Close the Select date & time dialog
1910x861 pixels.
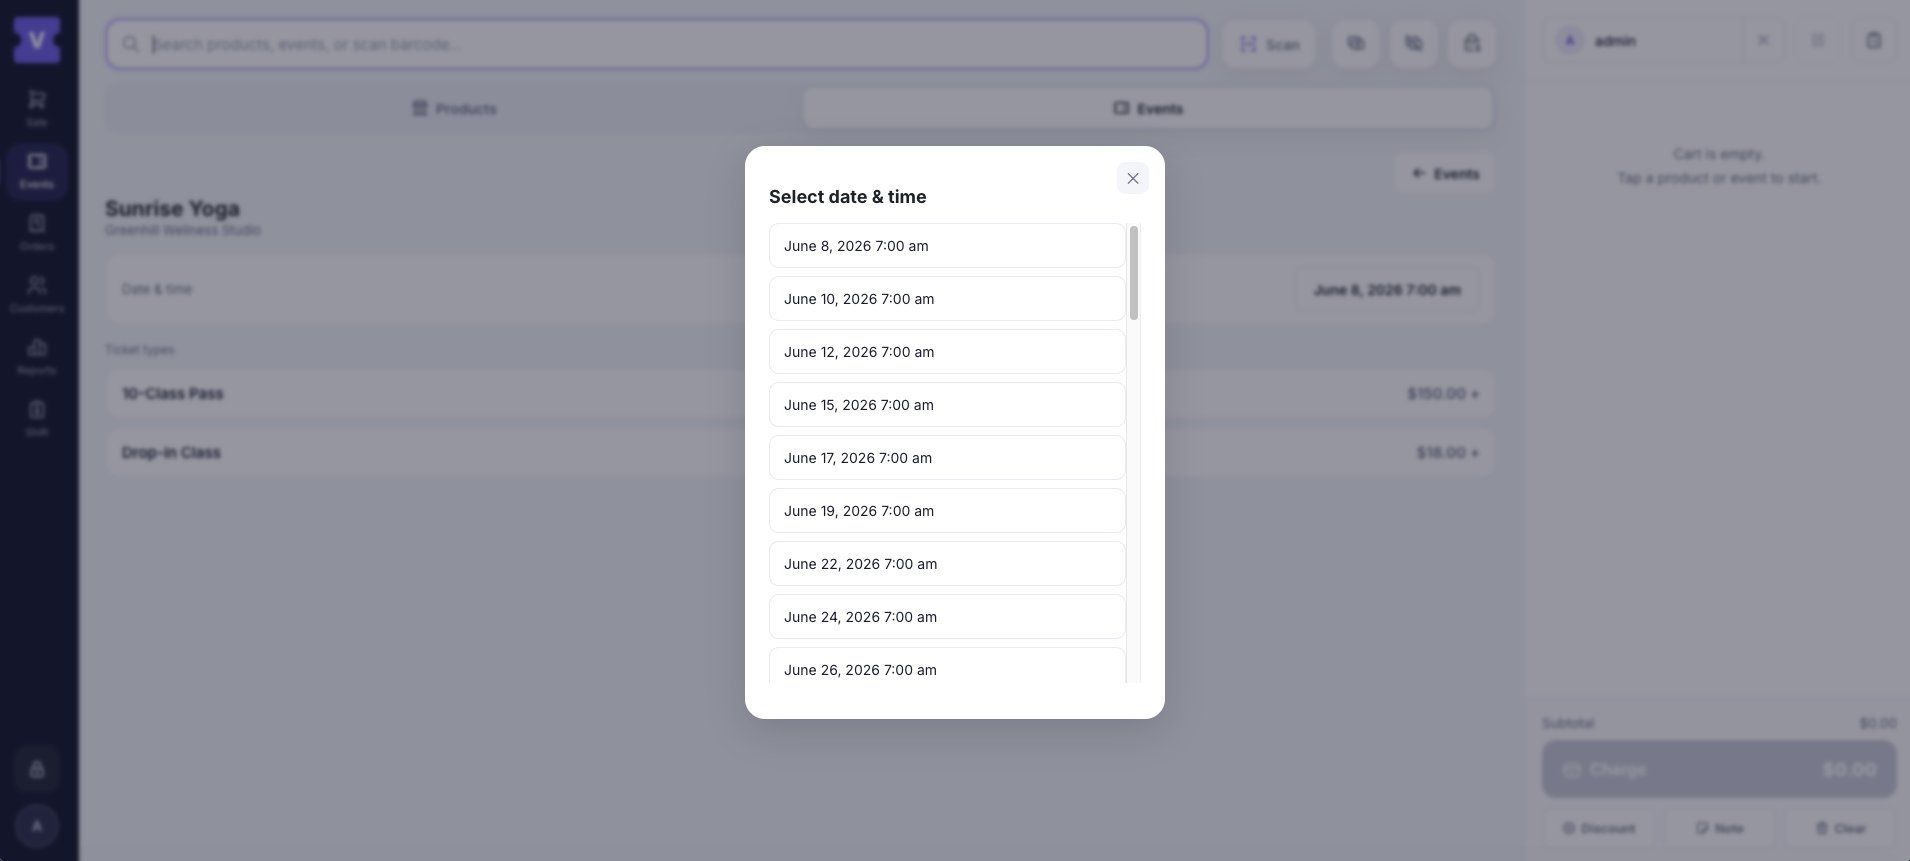coord(1132,178)
